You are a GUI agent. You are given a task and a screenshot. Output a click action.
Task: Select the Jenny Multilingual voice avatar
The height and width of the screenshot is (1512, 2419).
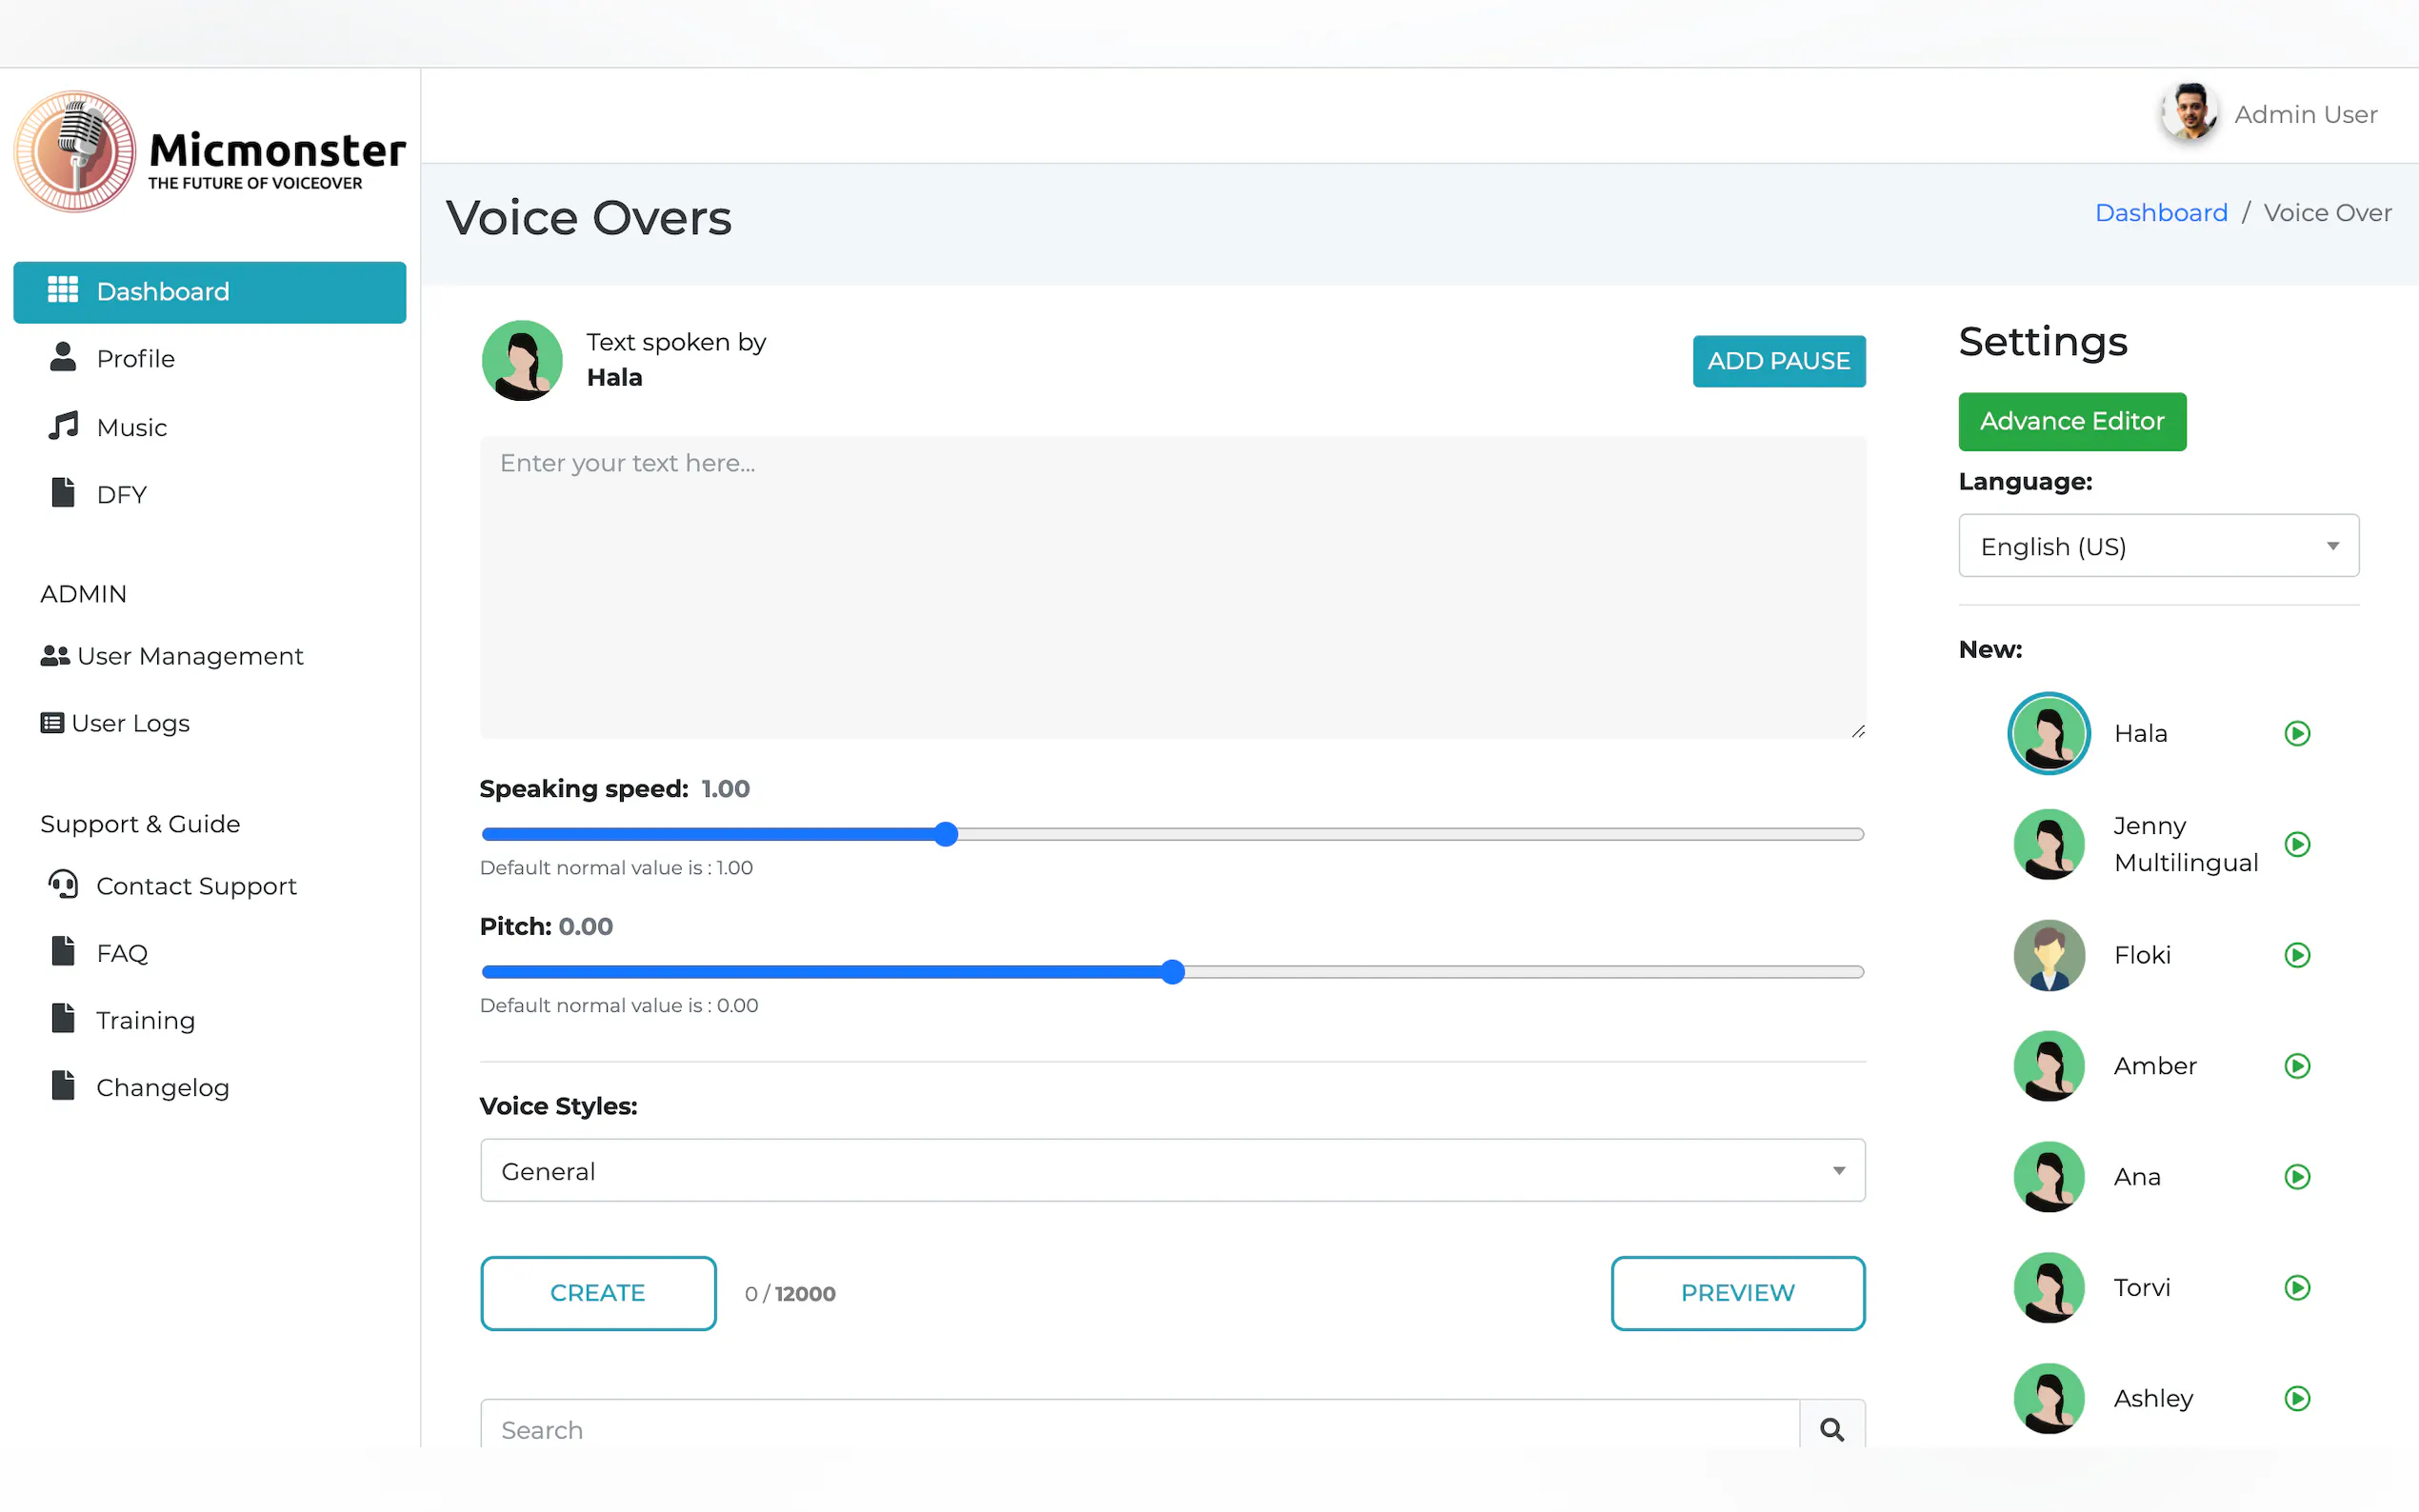click(2048, 844)
